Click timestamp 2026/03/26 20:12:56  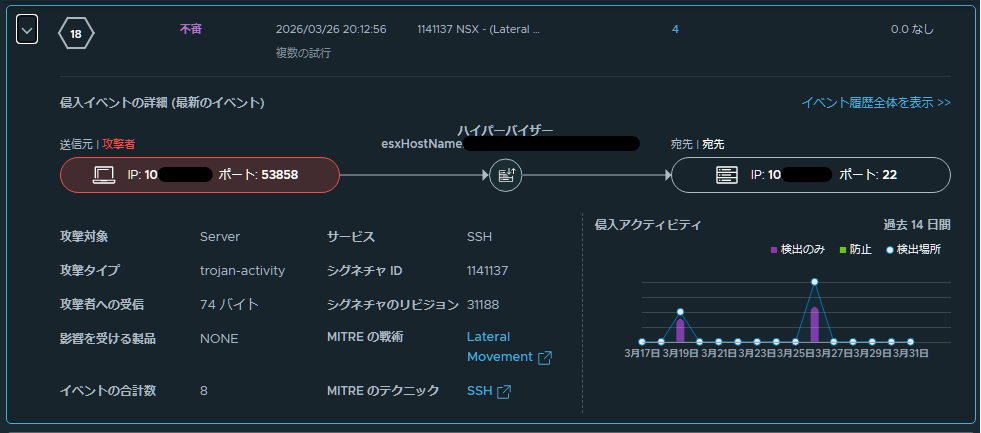coord(331,29)
